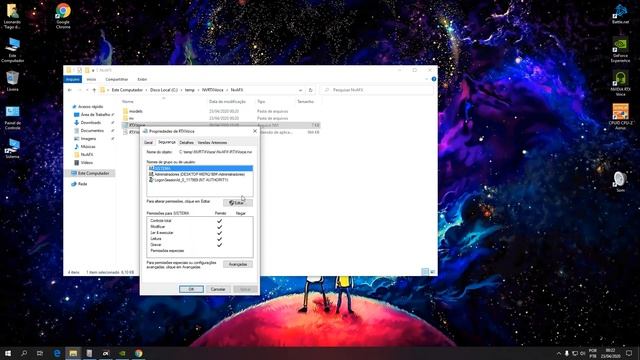Open Google Chrome from the taskbar

(x=139, y=353)
